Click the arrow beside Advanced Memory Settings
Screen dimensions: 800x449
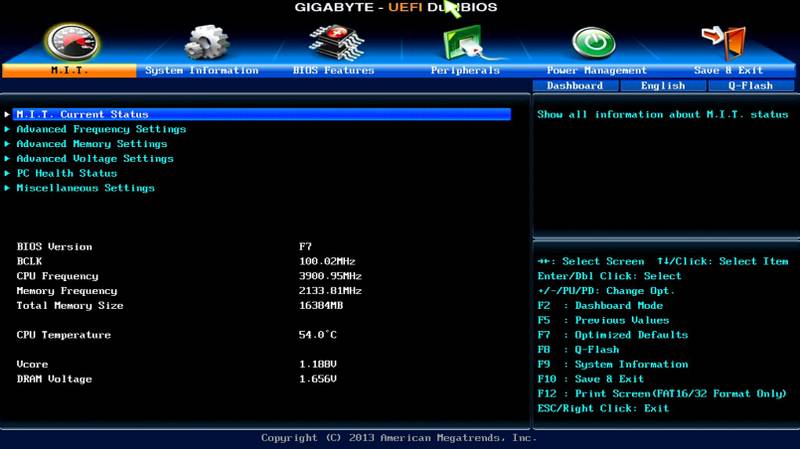coord(7,144)
